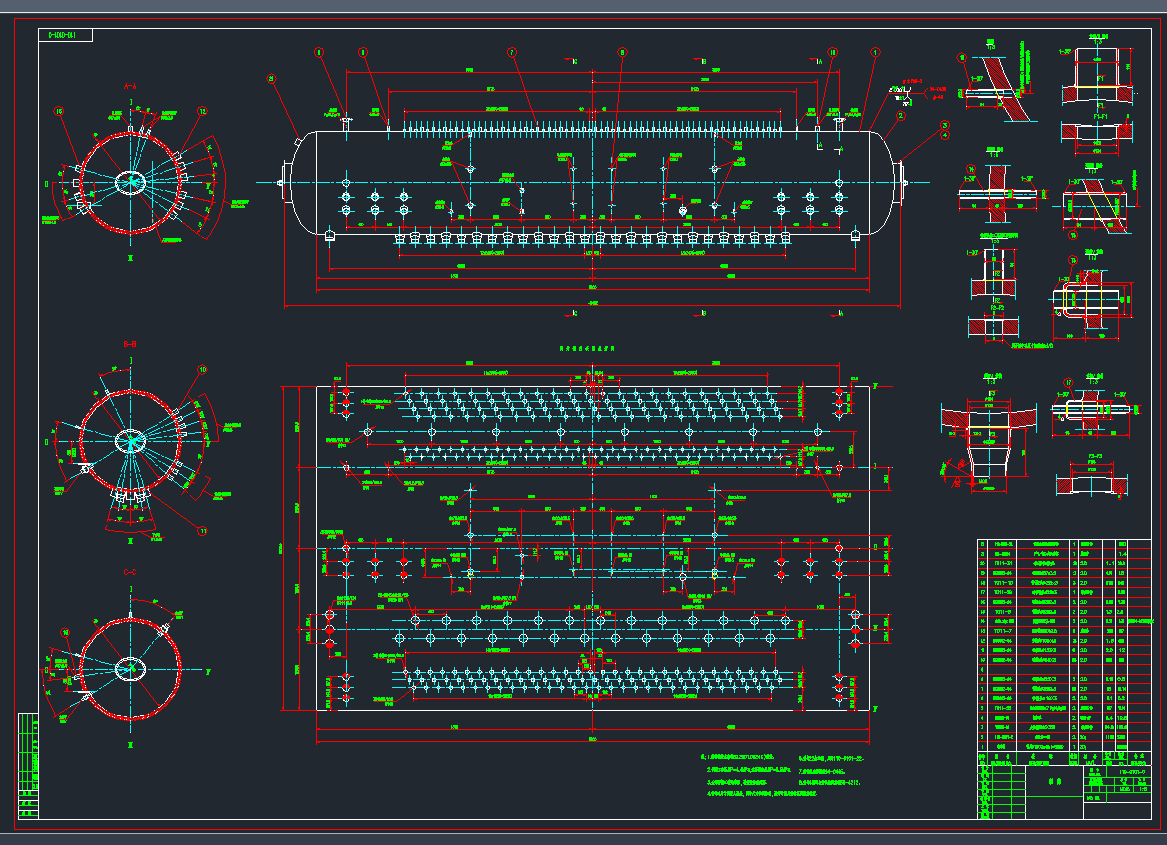Click balloon callout 1 near the right vessel head

click(873, 50)
